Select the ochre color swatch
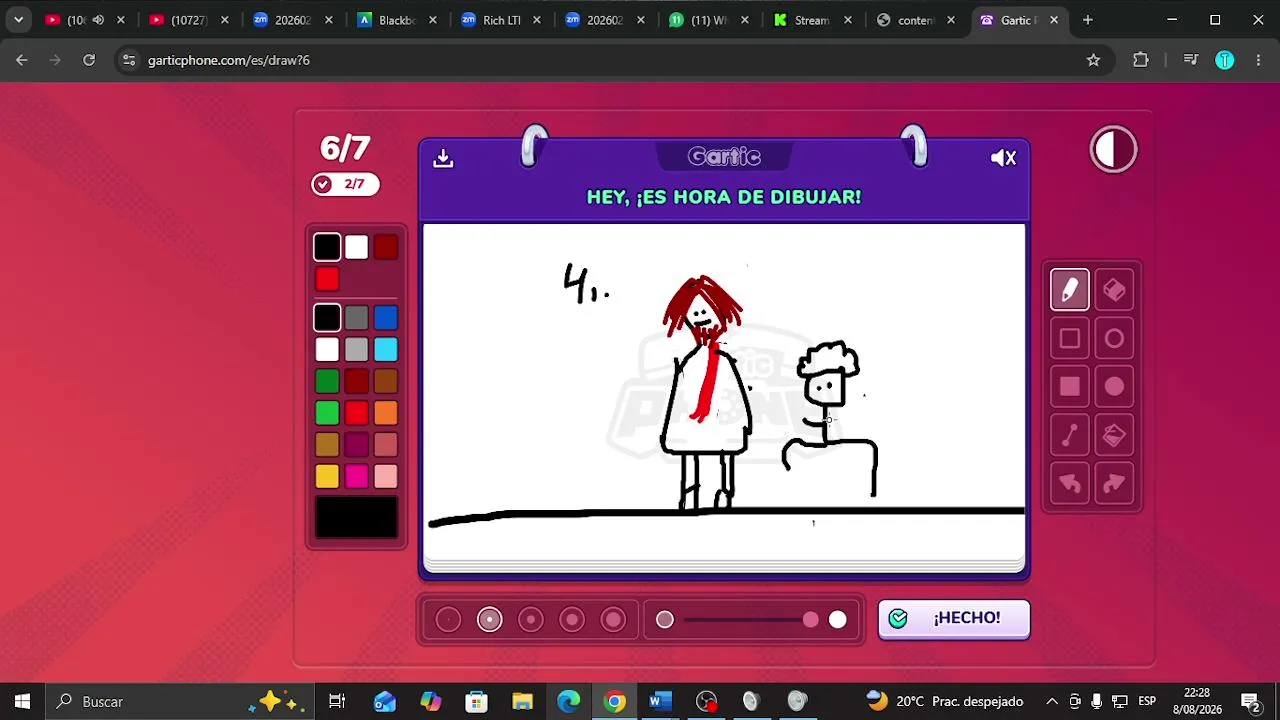Screen dimensions: 1280x720 click(327, 444)
